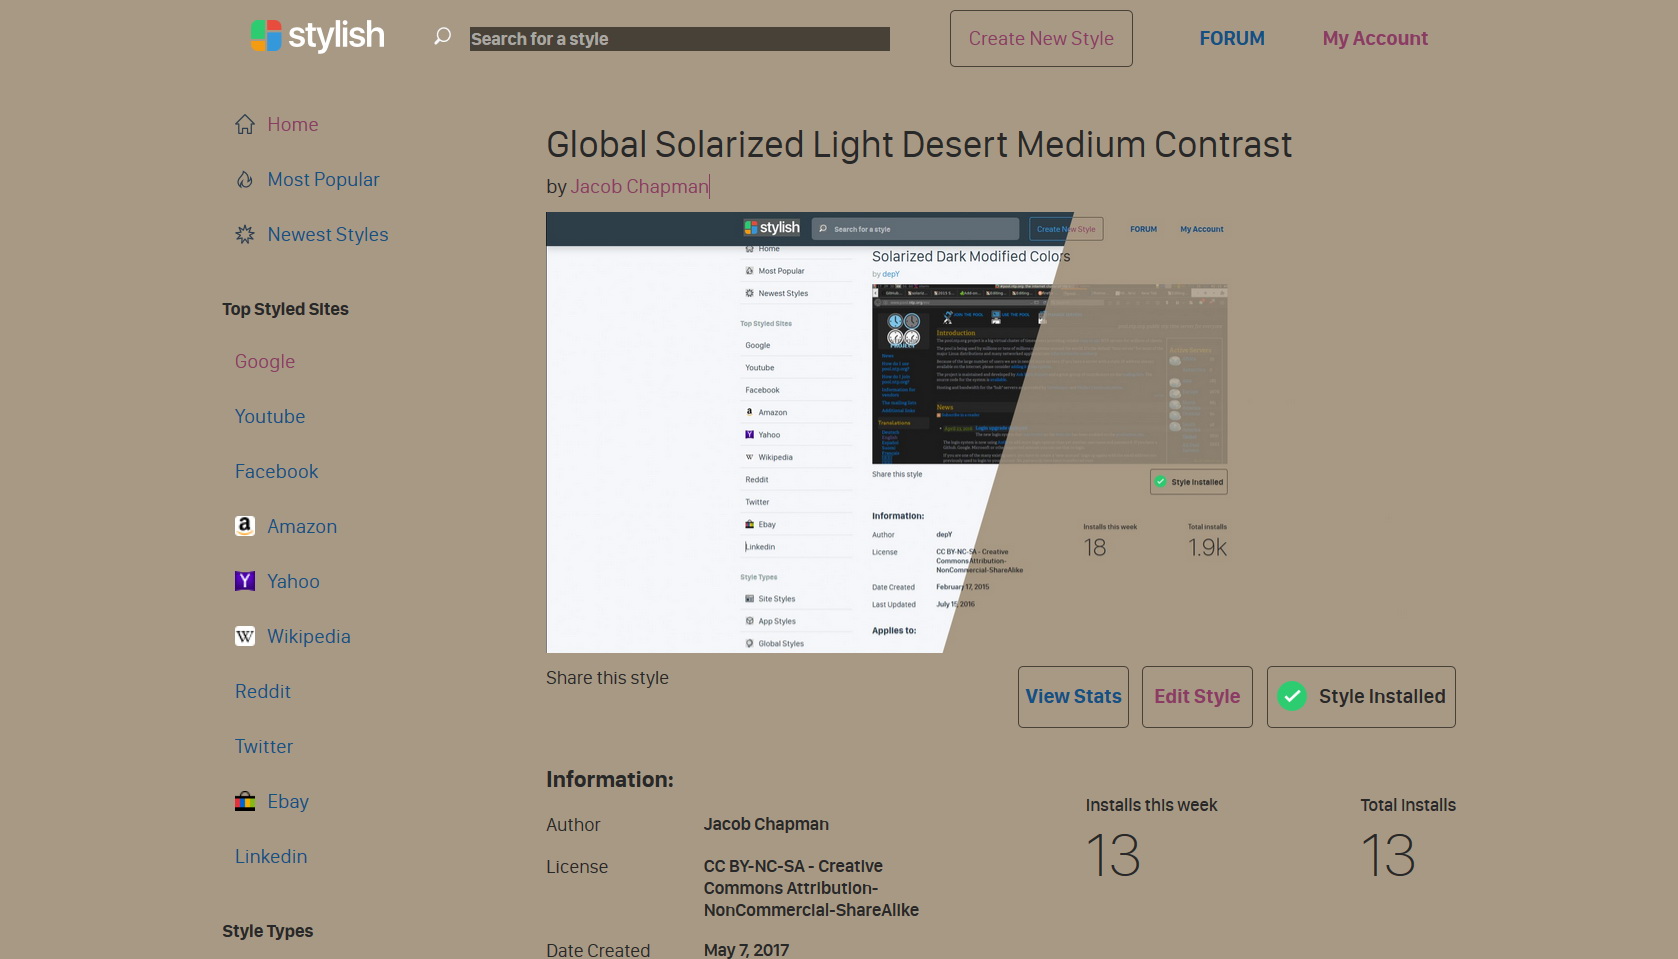1678x959 pixels.
Task: Click the Edit Style button
Action: [x=1196, y=697]
